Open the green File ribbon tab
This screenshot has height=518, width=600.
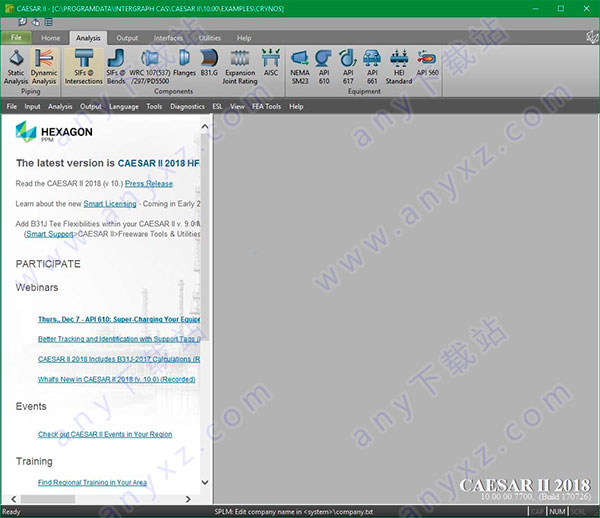point(16,37)
